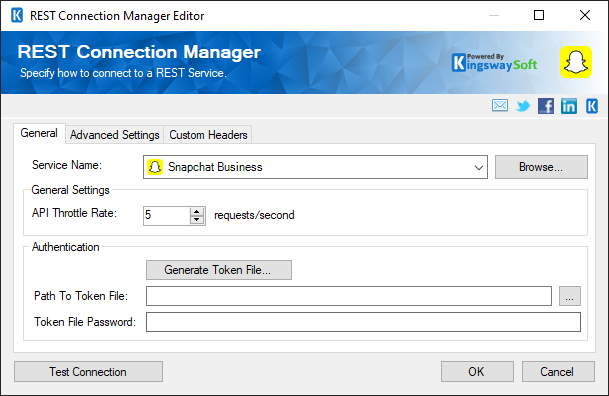
Task: Click the Snapchat icon in Service Name box
Action: coord(155,167)
